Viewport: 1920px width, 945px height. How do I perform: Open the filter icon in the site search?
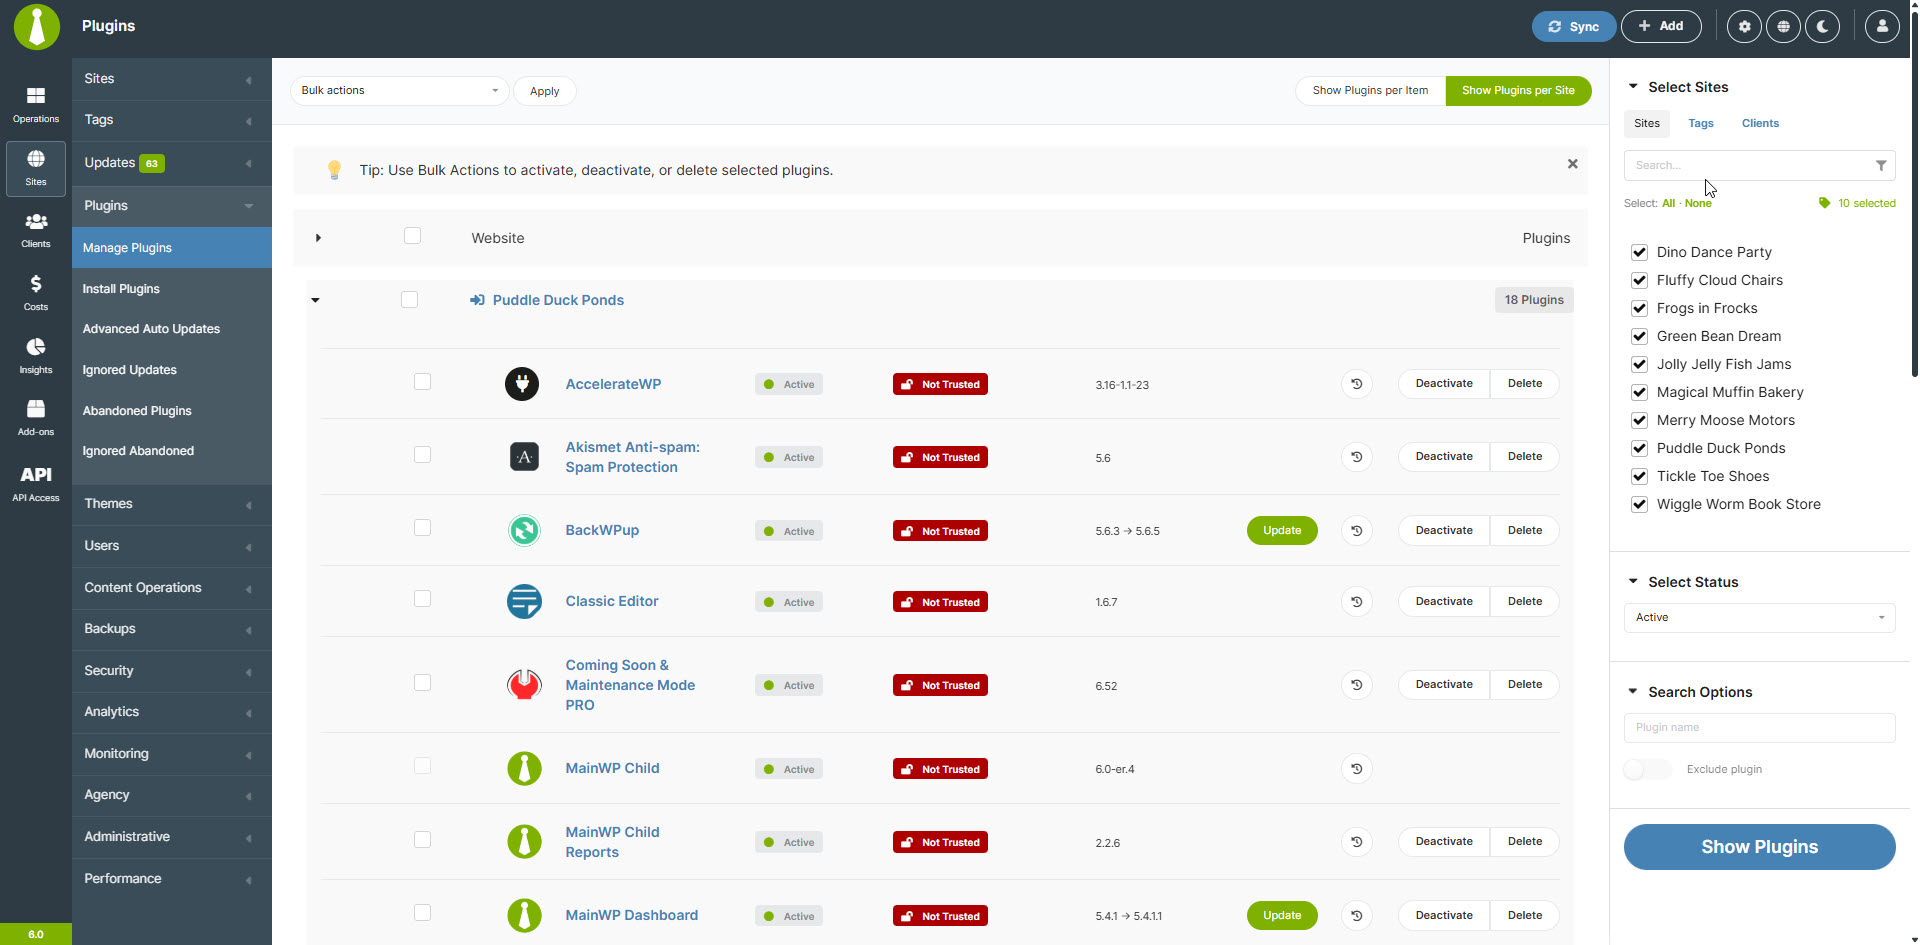1881,165
